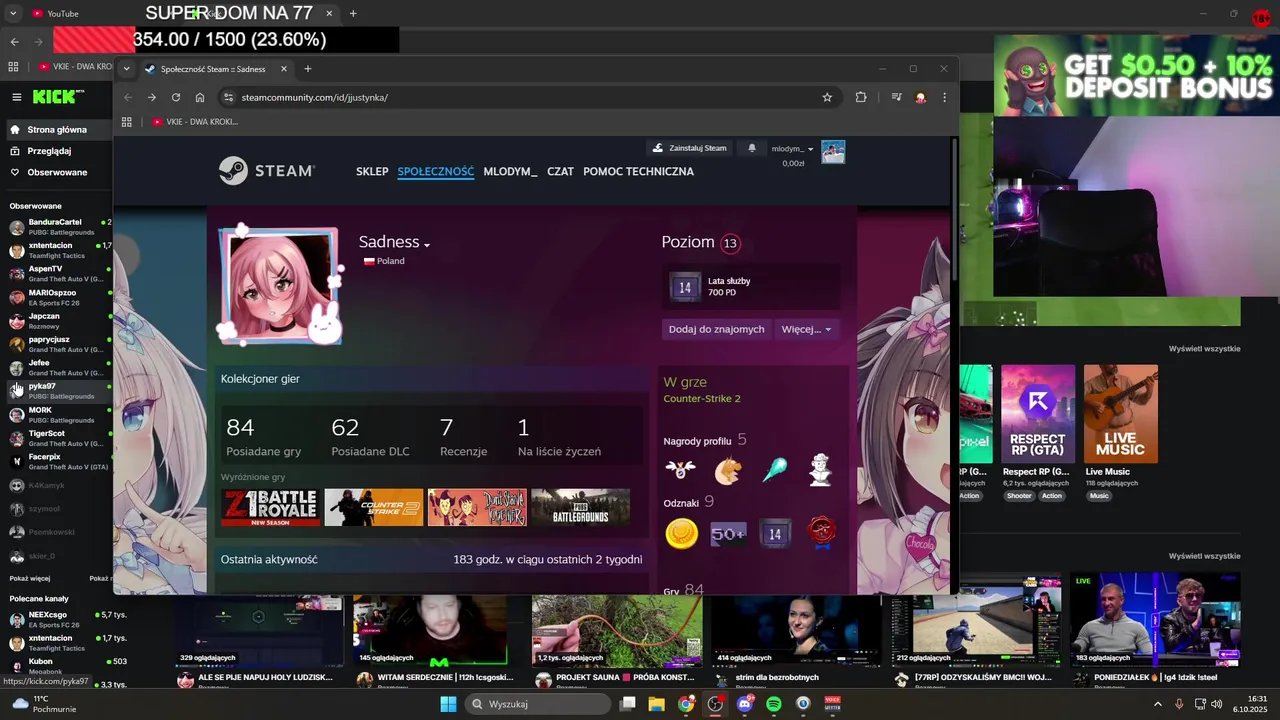Open the tab search dropdown in Steam window
This screenshot has height=720, width=1280.
(126, 69)
